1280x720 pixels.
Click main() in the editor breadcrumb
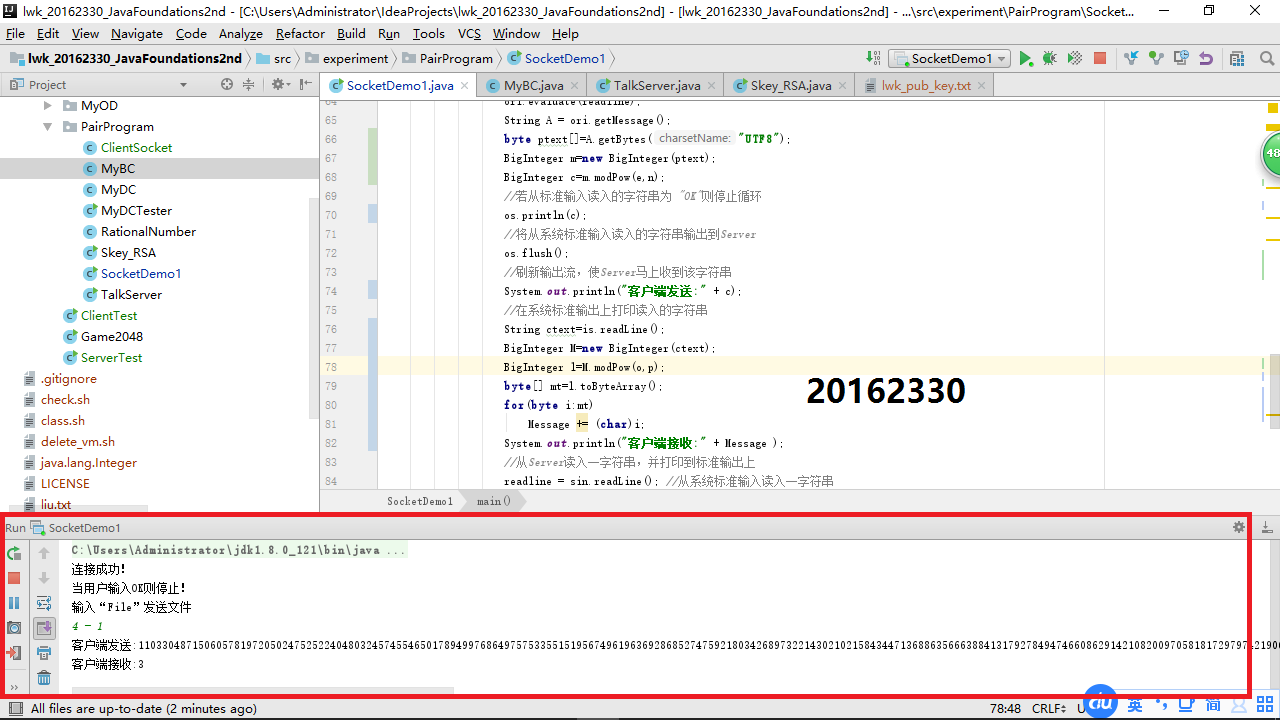click(x=493, y=501)
